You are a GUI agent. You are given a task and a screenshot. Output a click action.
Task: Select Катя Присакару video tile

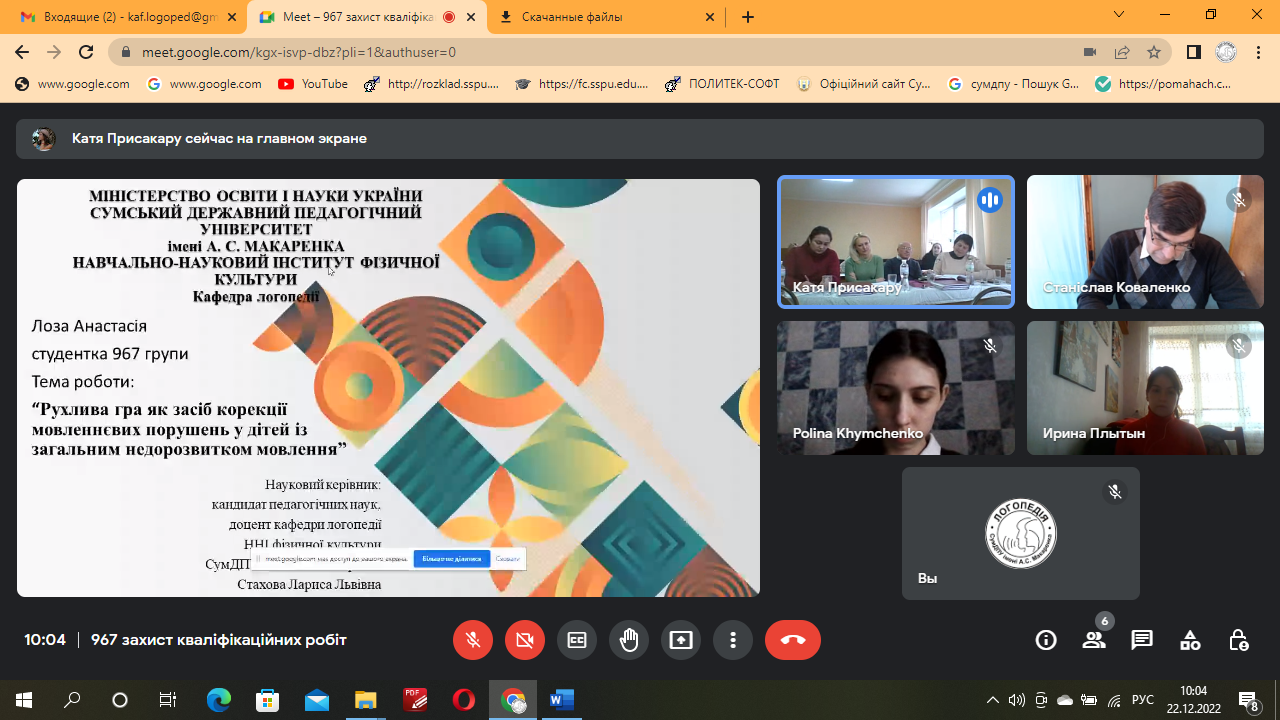(896, 242)
